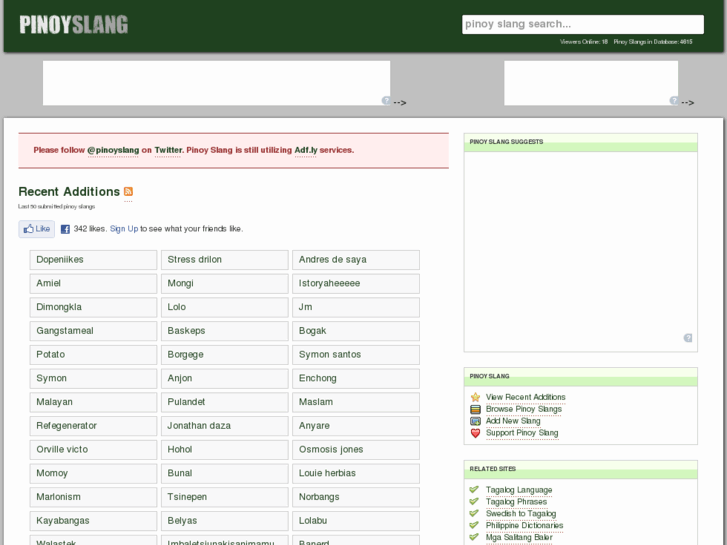Open the slang entry Mongi
This screenshot has height=545, width=727.
[x=224, y=283]
